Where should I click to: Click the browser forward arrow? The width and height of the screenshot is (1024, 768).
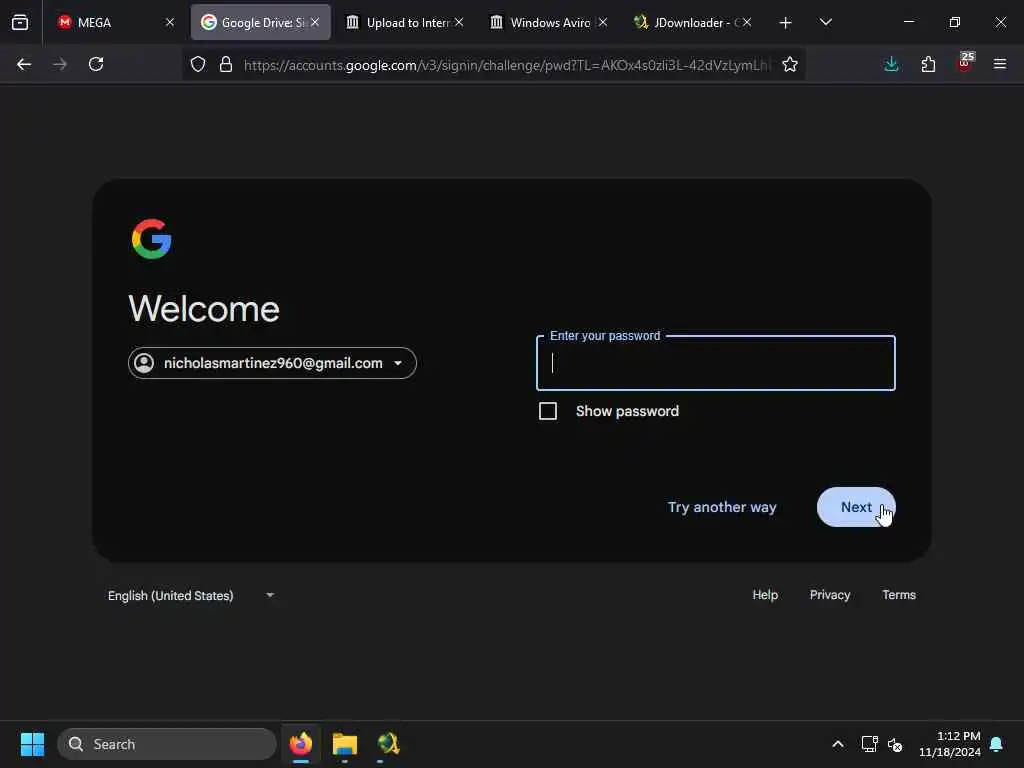(x=60, y=64)
